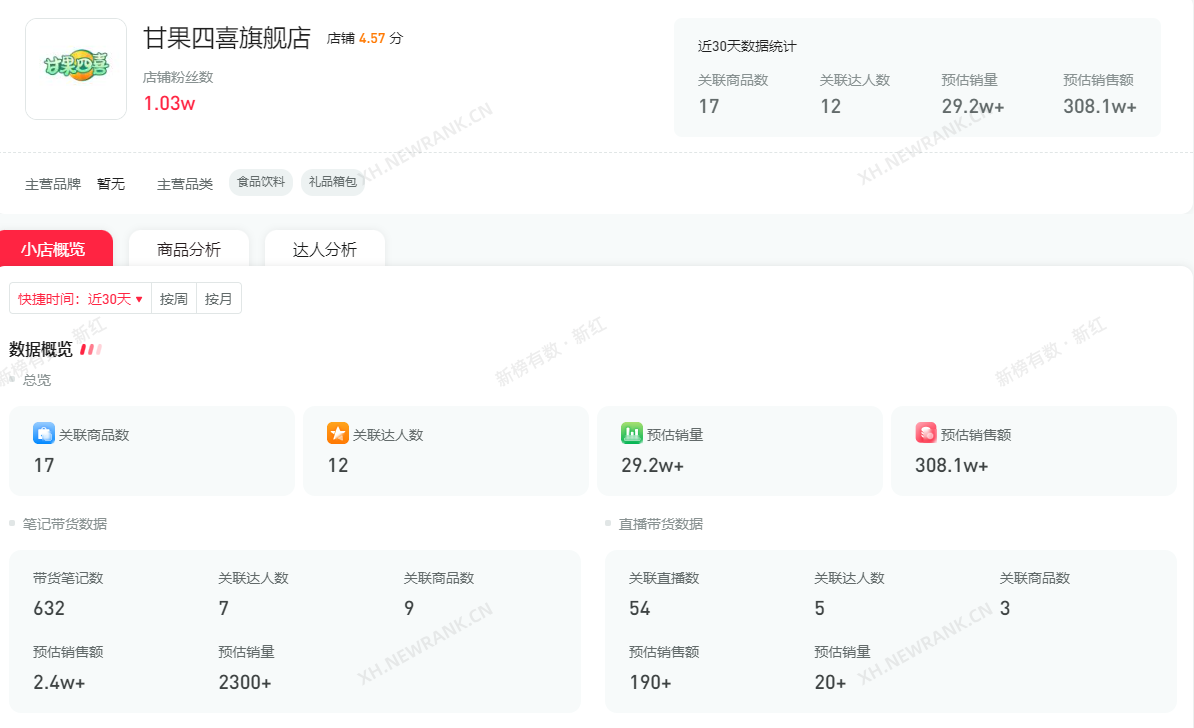Click the orange 关联达人数 star icon
This screenshot has height=728, width=1194.
pyautogui.click(x=337, y=433)
